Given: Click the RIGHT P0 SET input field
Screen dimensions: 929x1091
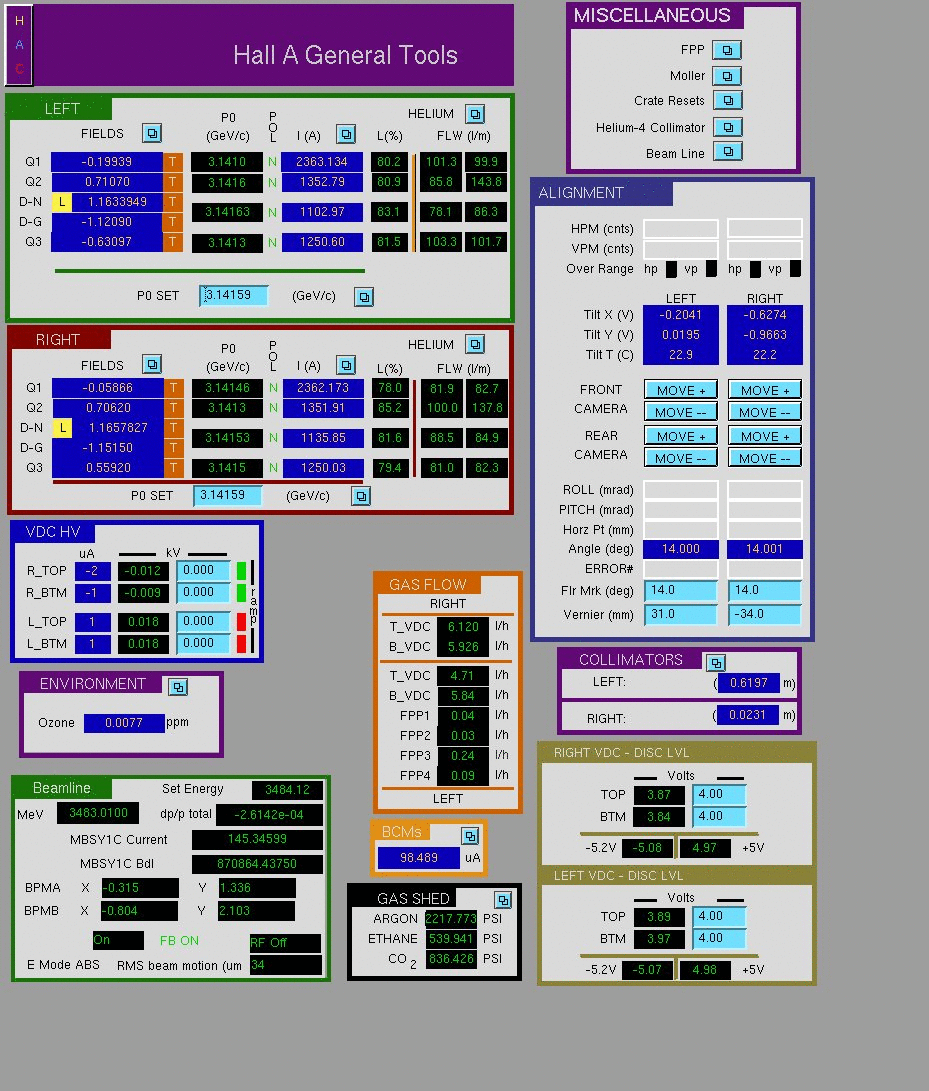Looking at the screenshot, I should 228,495.
